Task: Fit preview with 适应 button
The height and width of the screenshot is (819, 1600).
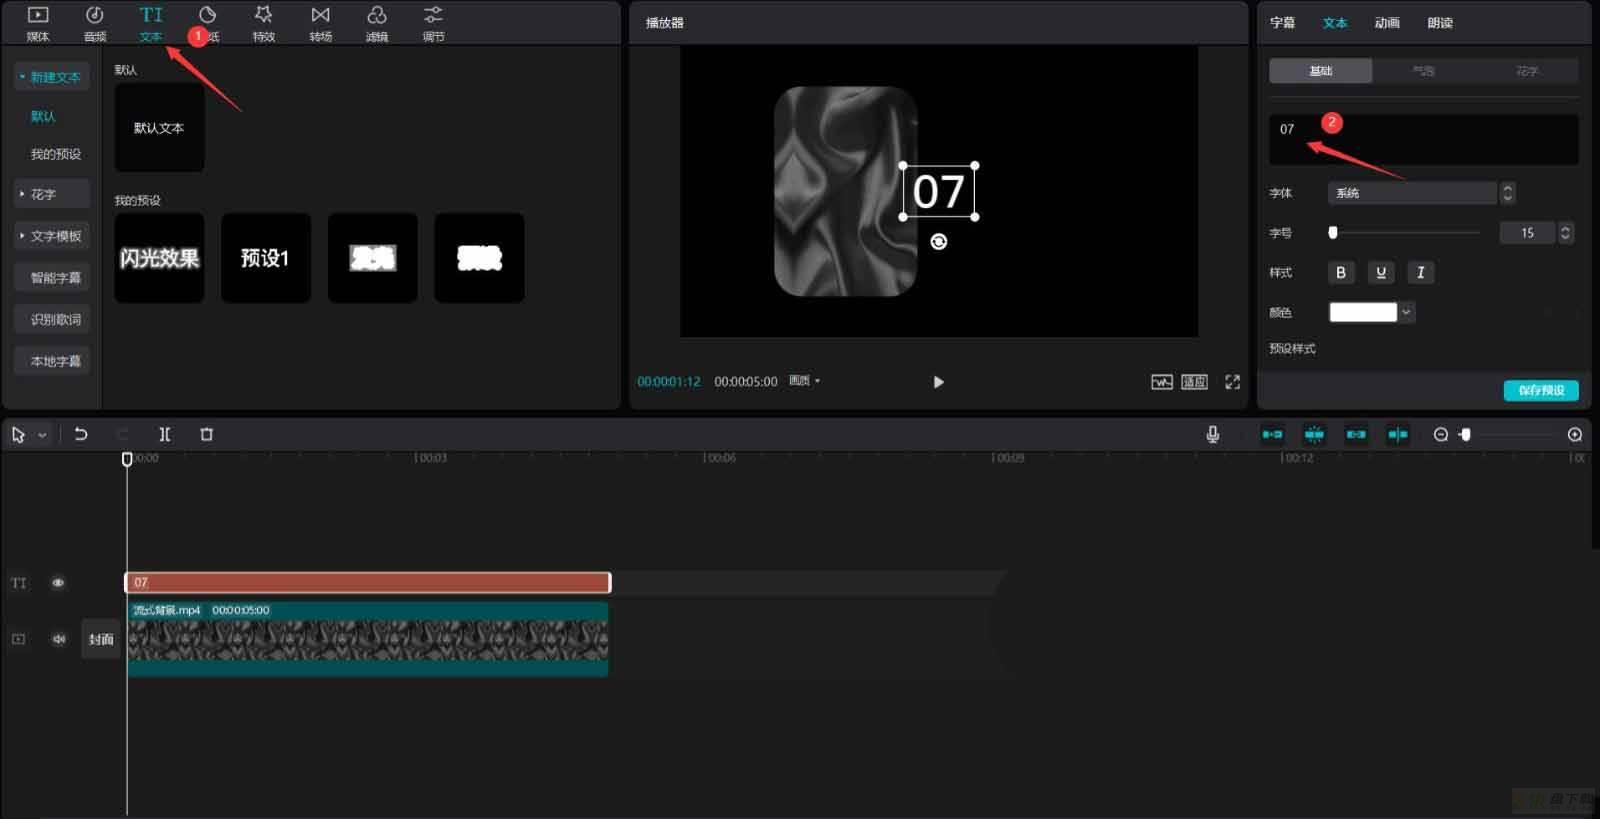Action: coord(1195,382)
